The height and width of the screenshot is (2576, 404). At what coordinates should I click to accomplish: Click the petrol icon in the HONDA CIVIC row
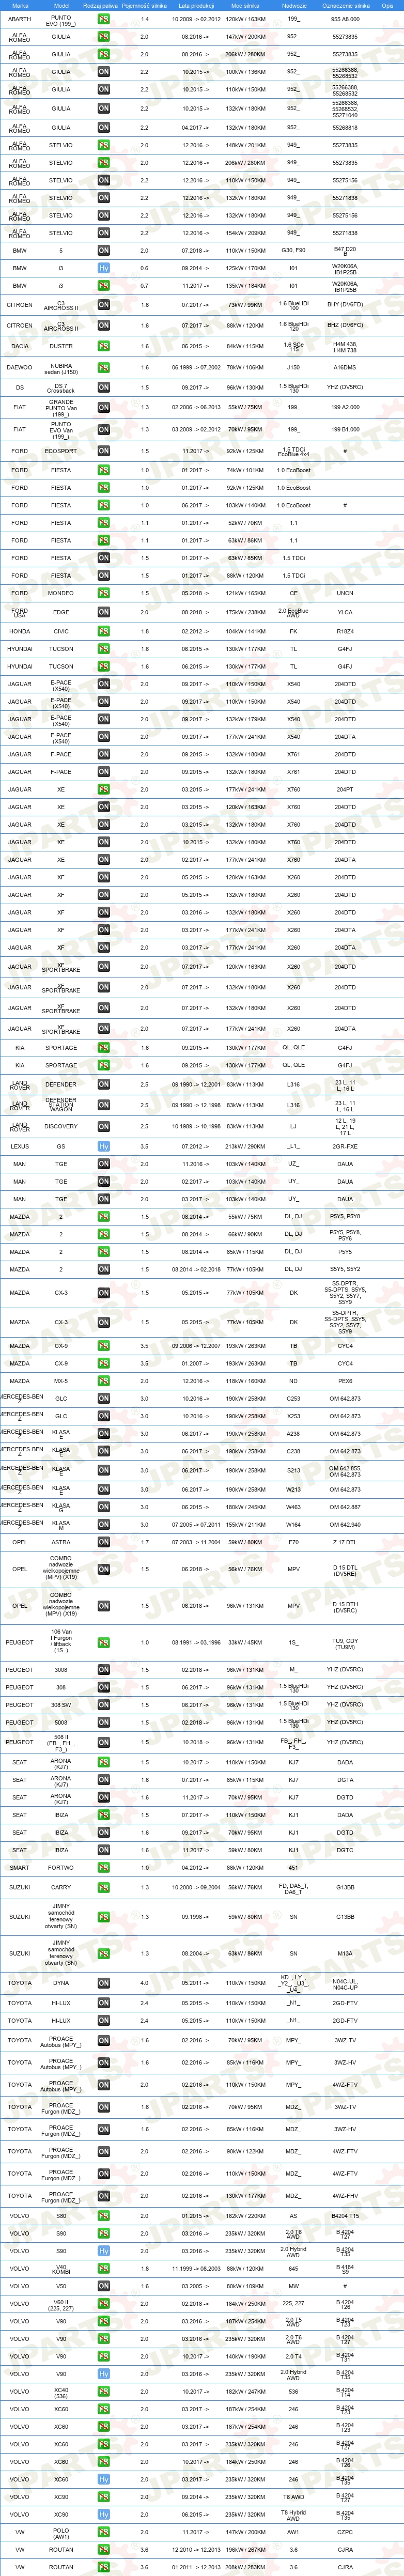(x=104, y=631)
